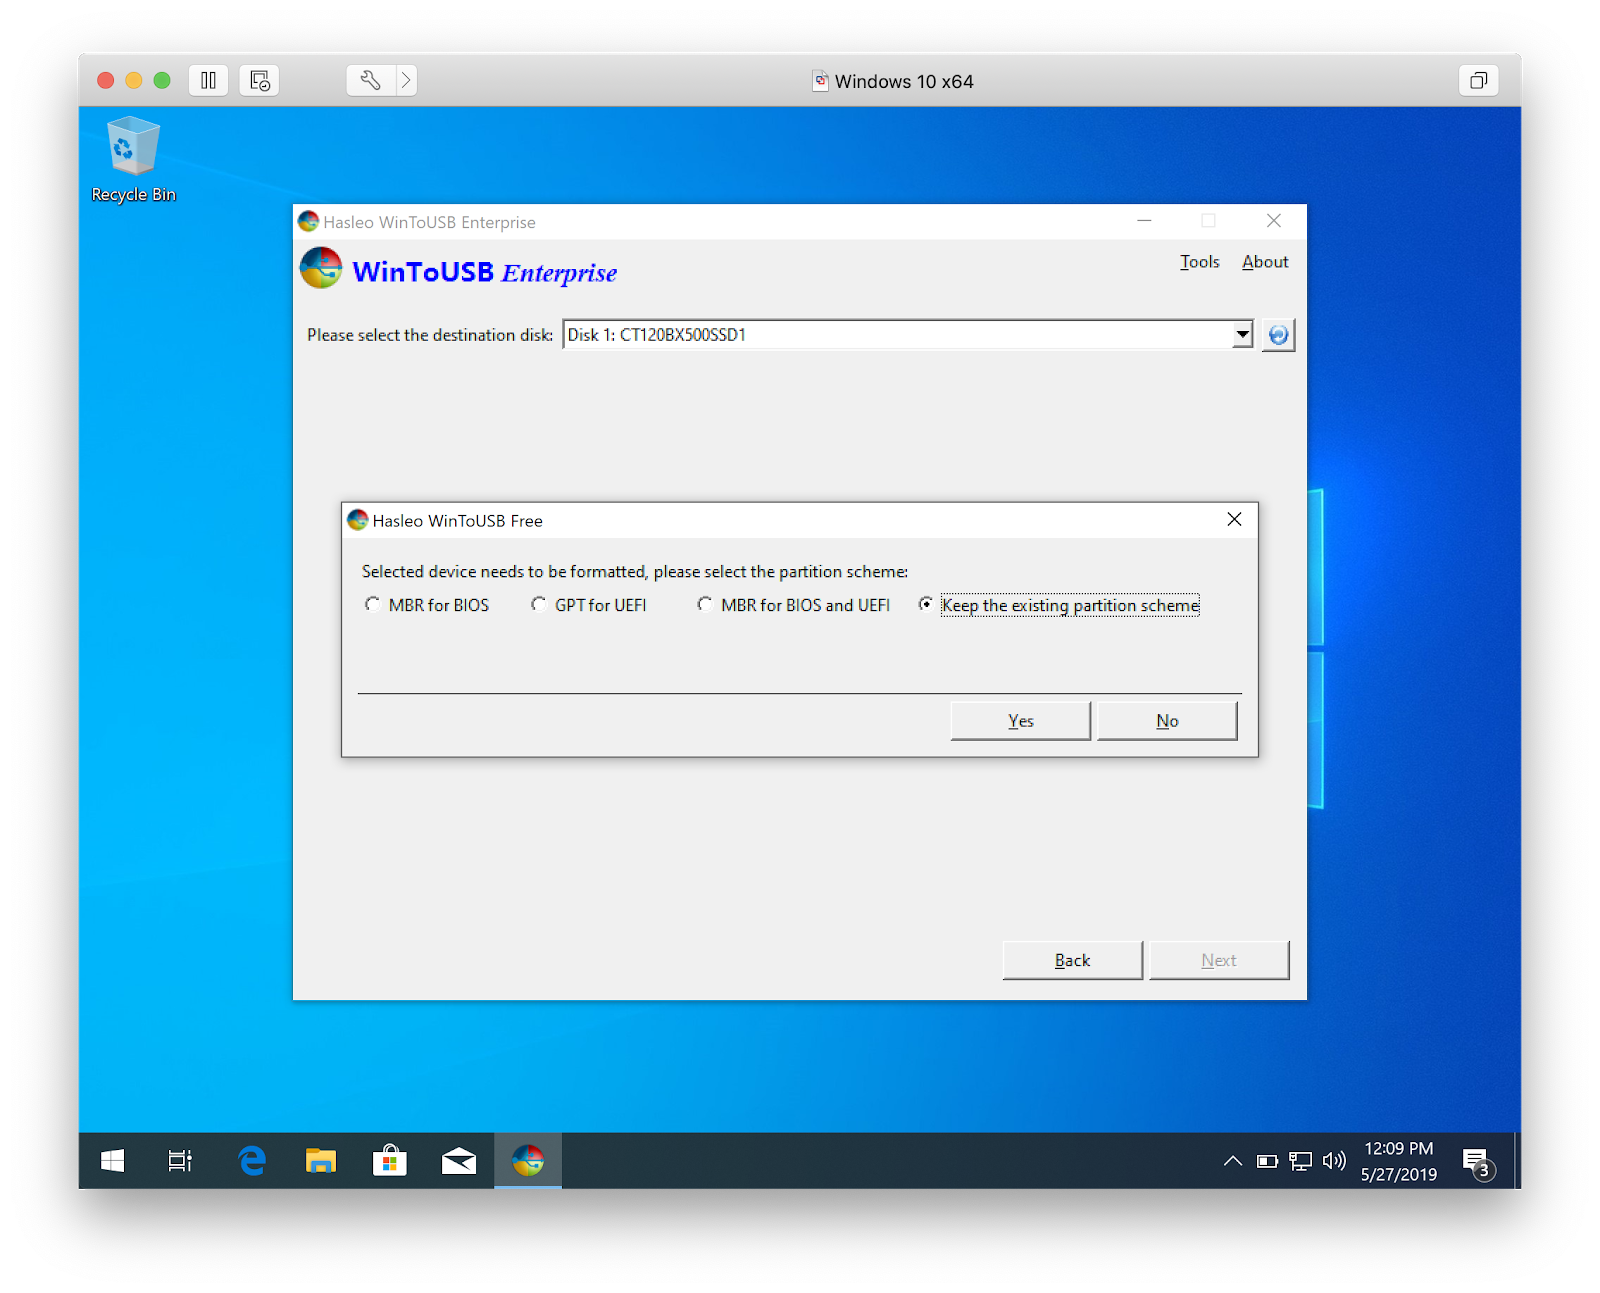This screenshot has height=1293, width=1600.
Task: Click Yes to confirm formatting
Action: [1020, 721]
